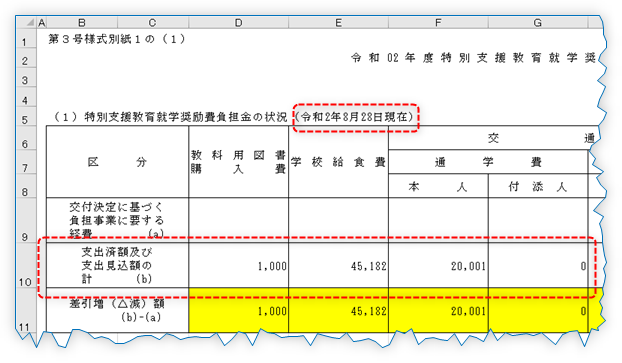Click empty 教科用図書購入費 cell in row 9
Image resolution: width=622 pixels, height=363 pixels.
point(238,220)
